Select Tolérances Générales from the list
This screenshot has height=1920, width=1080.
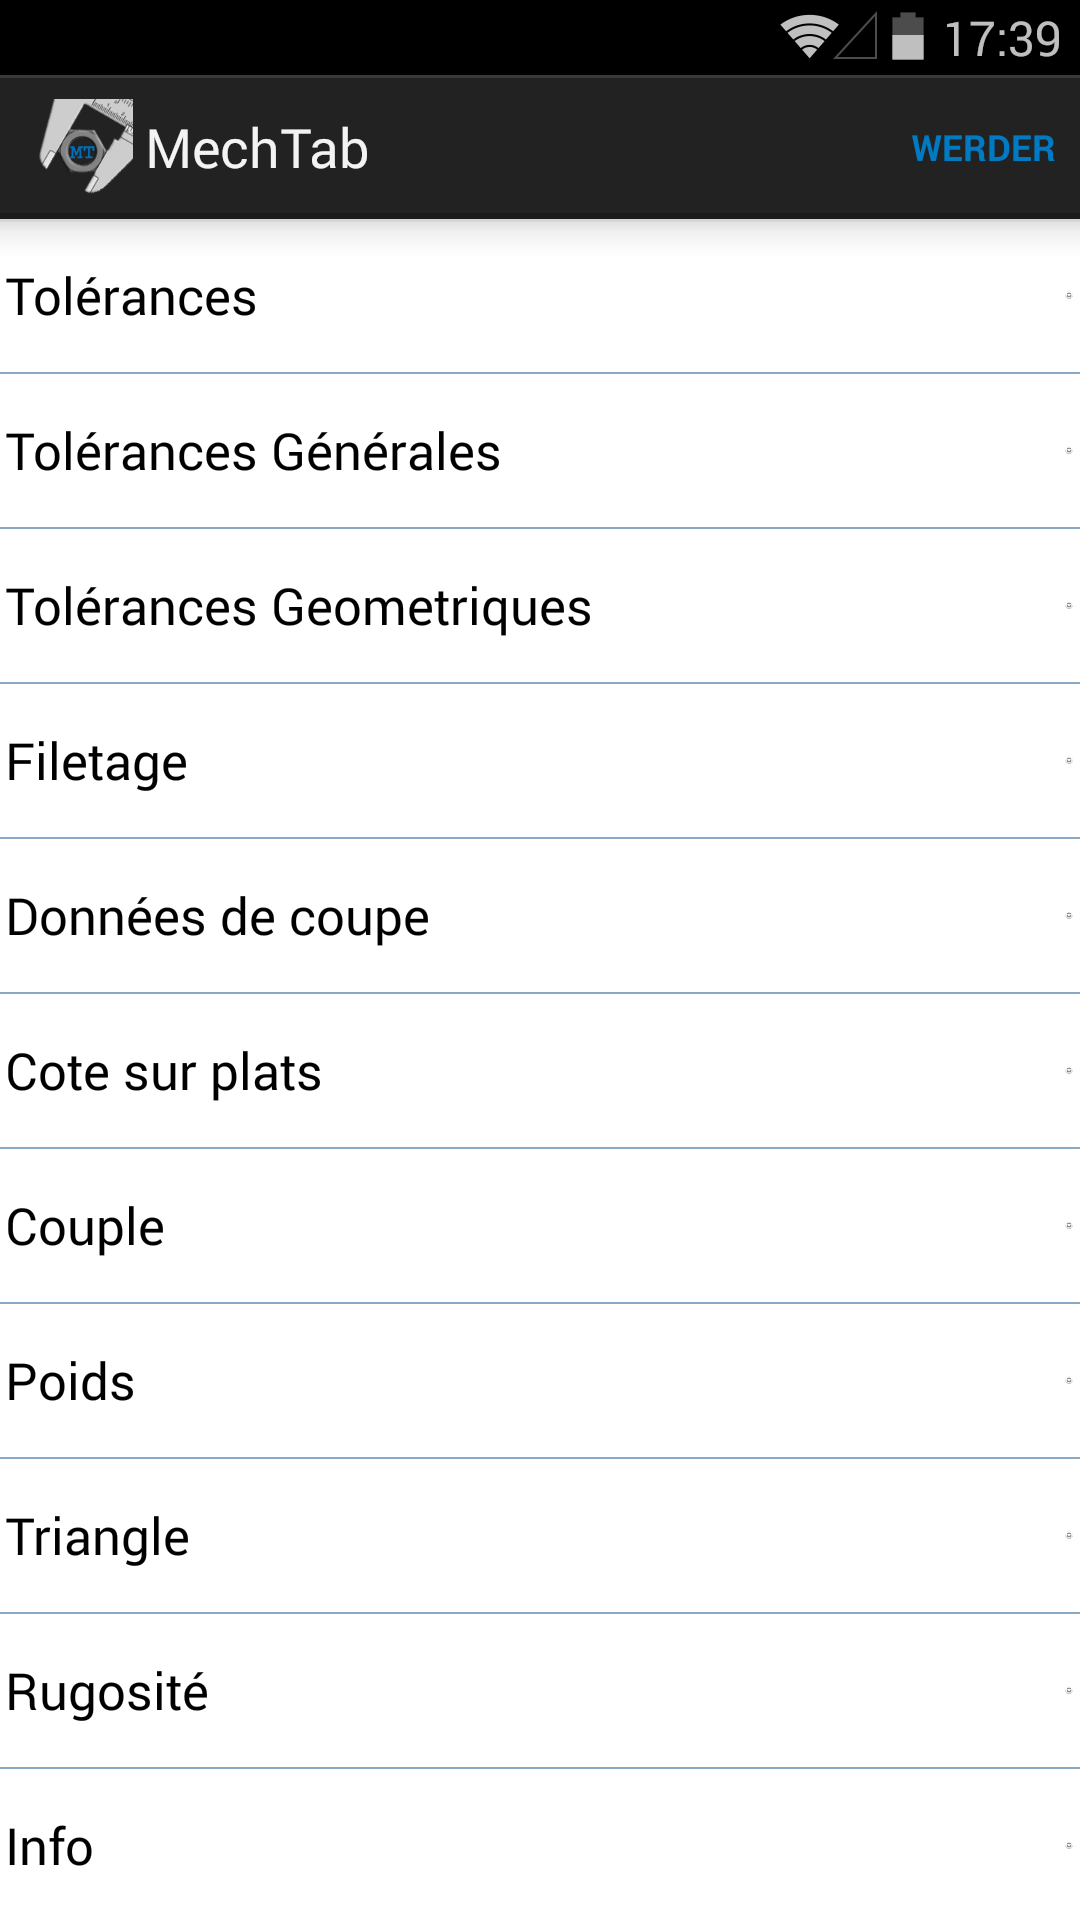coord(540,451)
